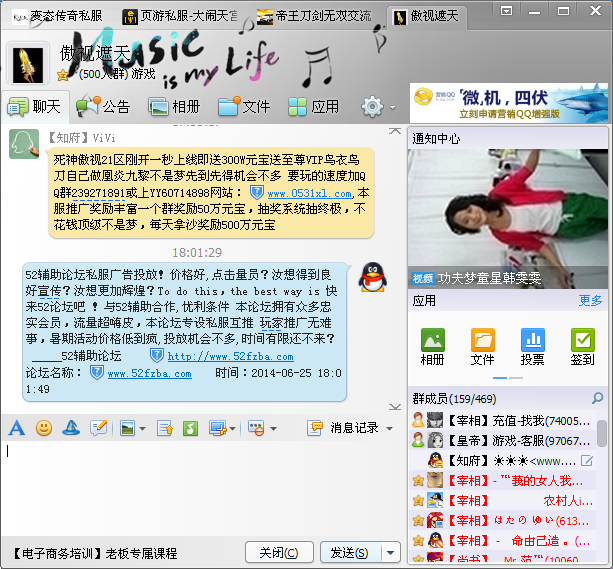Image resolution: width=613 pixels, height=569 pixels.
Task: Select member 【皇帝】游戏-客服
Action: click(x=502, y=441)
